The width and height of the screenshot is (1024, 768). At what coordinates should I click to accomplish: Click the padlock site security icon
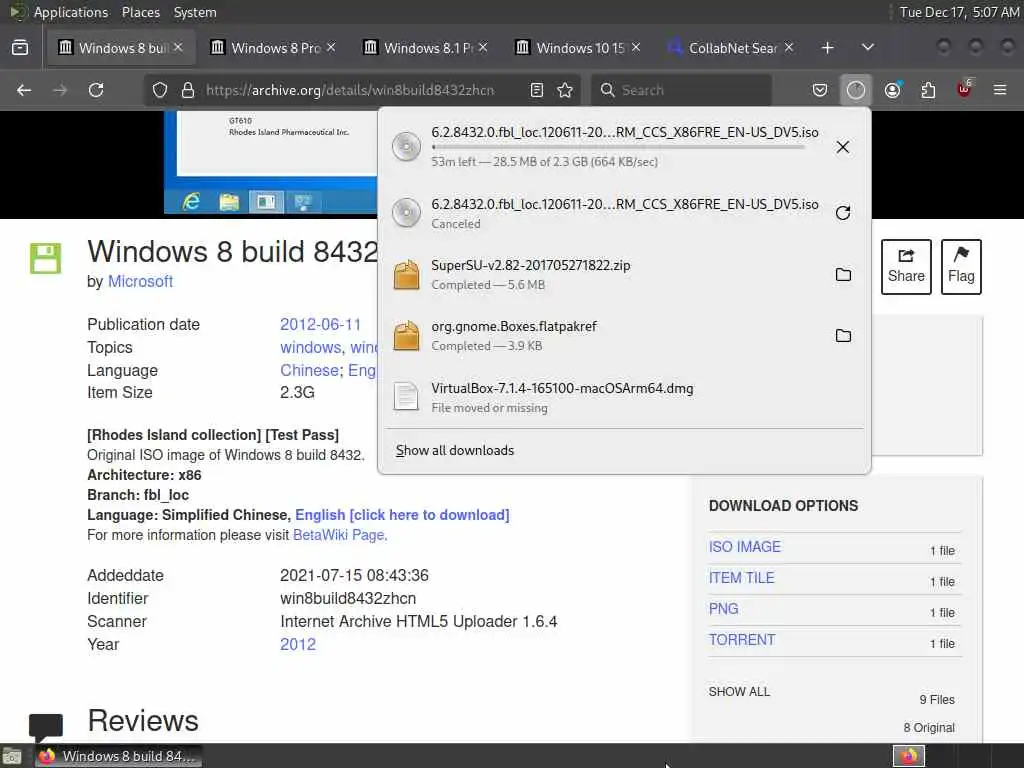pyautogui.click(x=188, y=90)
